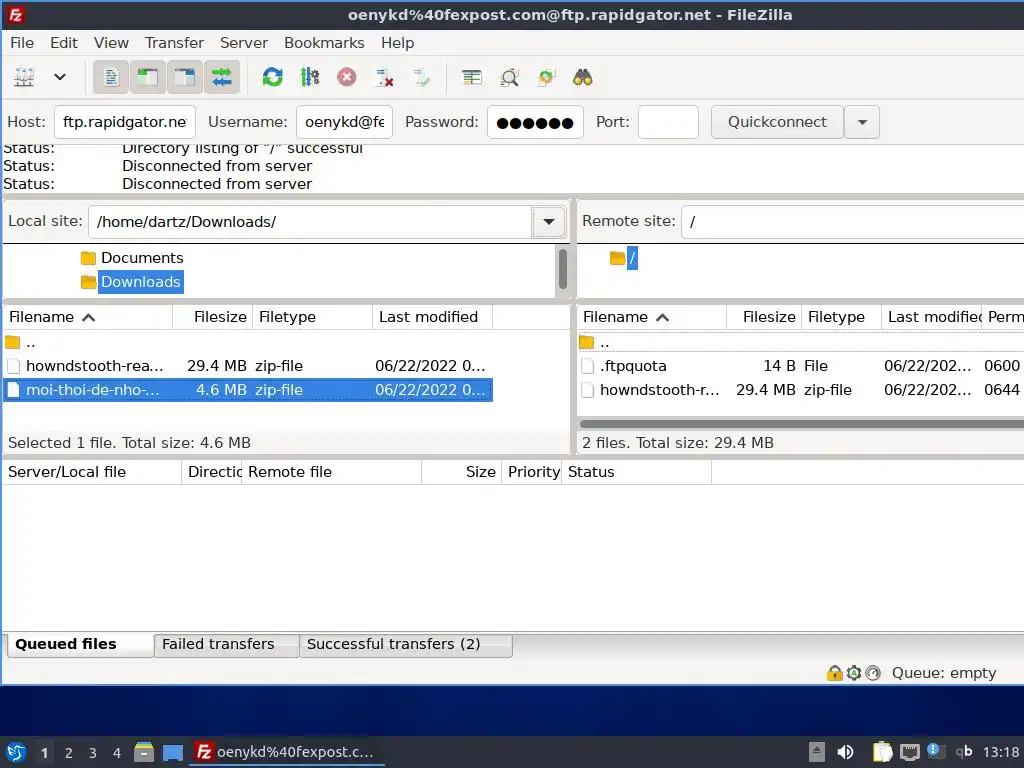Open the View menu
The height and width of the screenshot is (768, 1024).
[111, 43]
